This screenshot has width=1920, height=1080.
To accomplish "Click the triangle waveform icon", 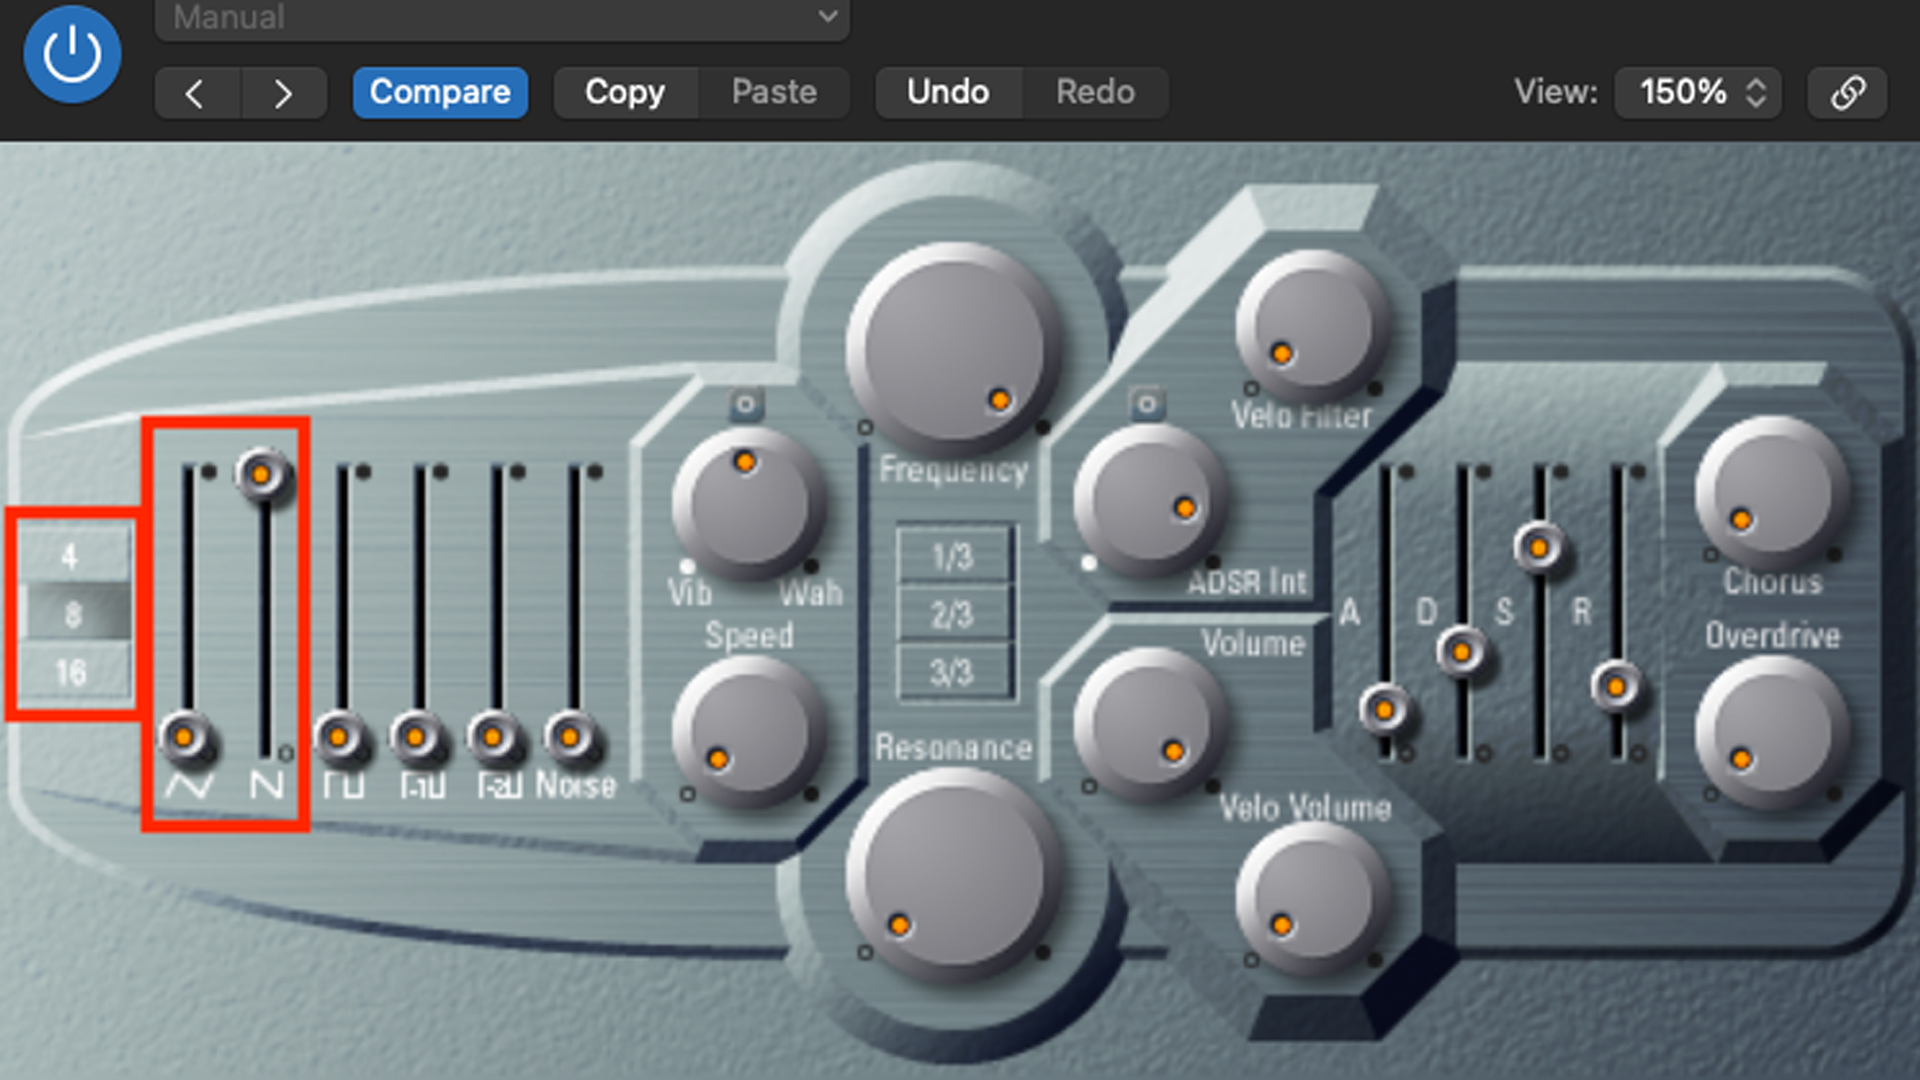I will point(188,785).
